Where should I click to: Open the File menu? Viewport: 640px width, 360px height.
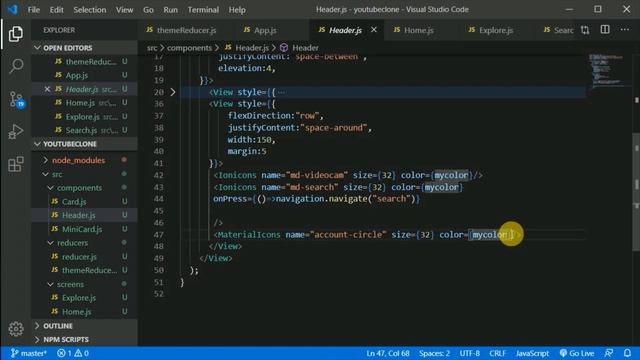click(33, 9)
